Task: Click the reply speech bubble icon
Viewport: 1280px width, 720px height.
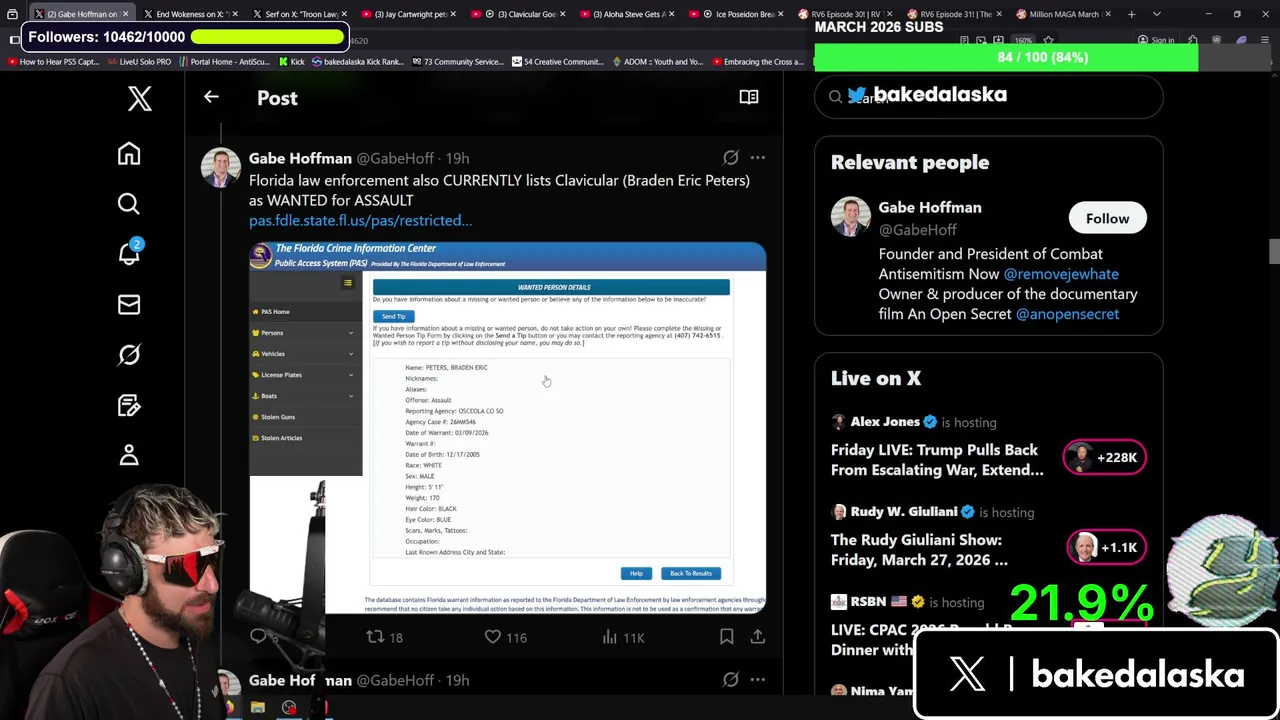Action: (258, 637)
